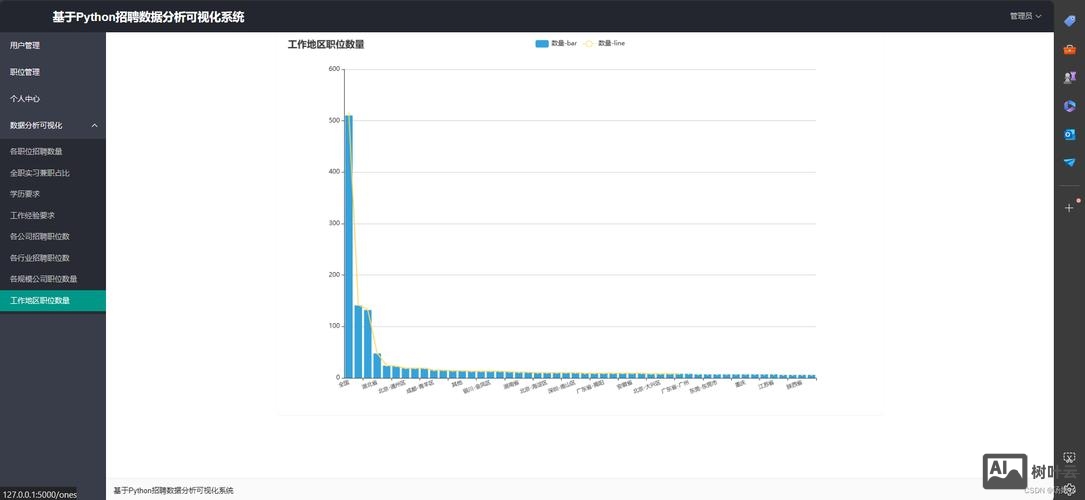Viewport: 1085px width, 500px height.
Task: Go to the 各规模公司职位数量 page
Action: 43,279
